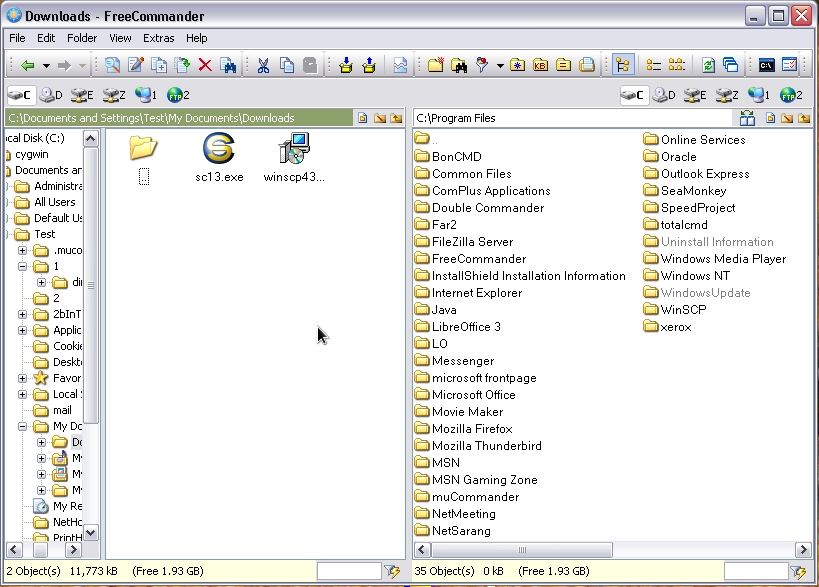
Task: Select FTP connection 2 in left drive bar
Action: click(178, 95)
